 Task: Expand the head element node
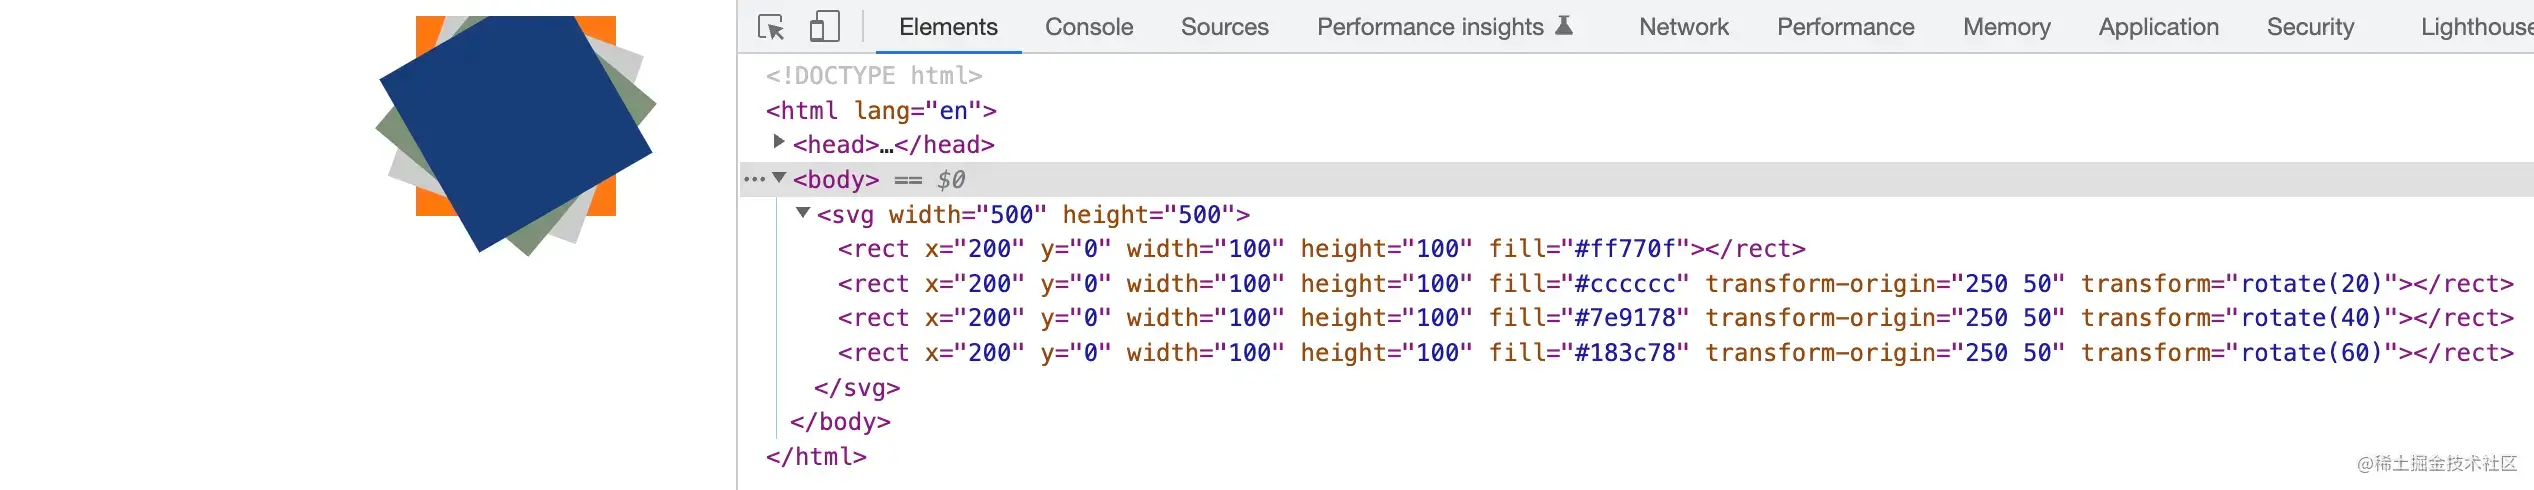click(x=778, y=143)
